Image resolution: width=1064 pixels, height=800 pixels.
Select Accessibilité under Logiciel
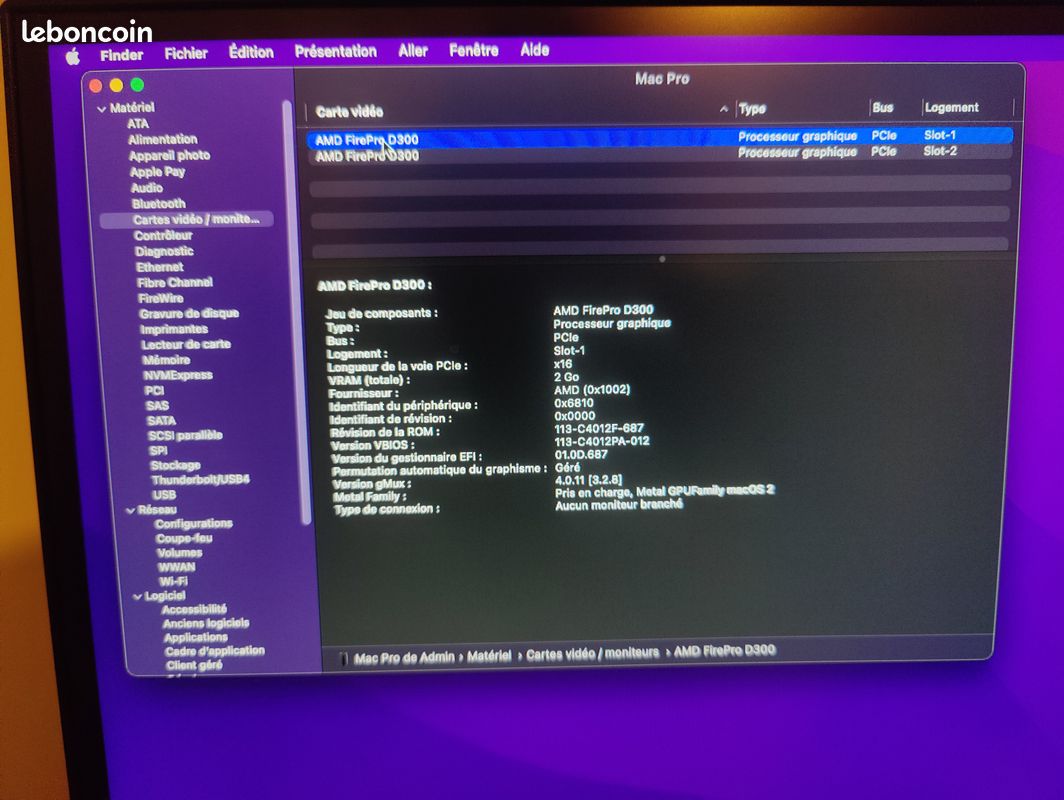(x=194, y=609)
